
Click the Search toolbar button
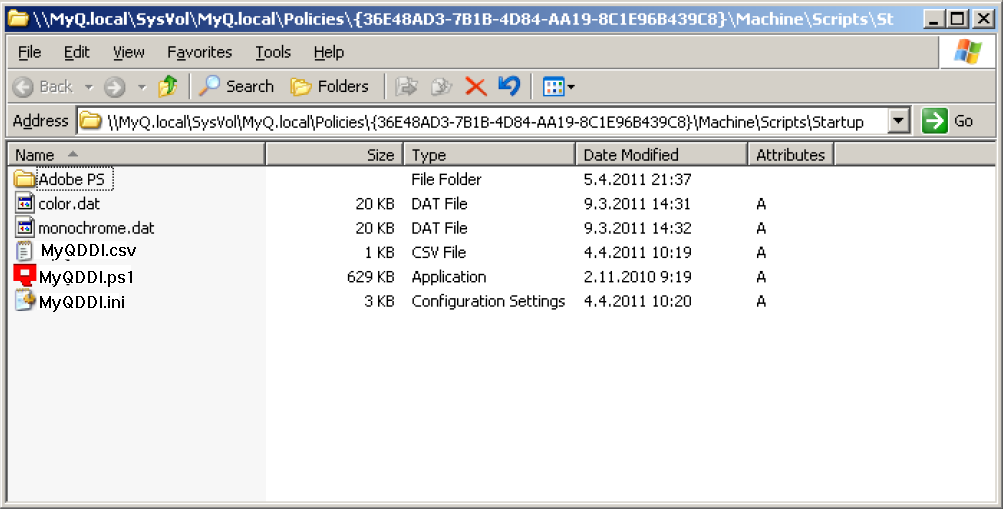pos(237,87)
